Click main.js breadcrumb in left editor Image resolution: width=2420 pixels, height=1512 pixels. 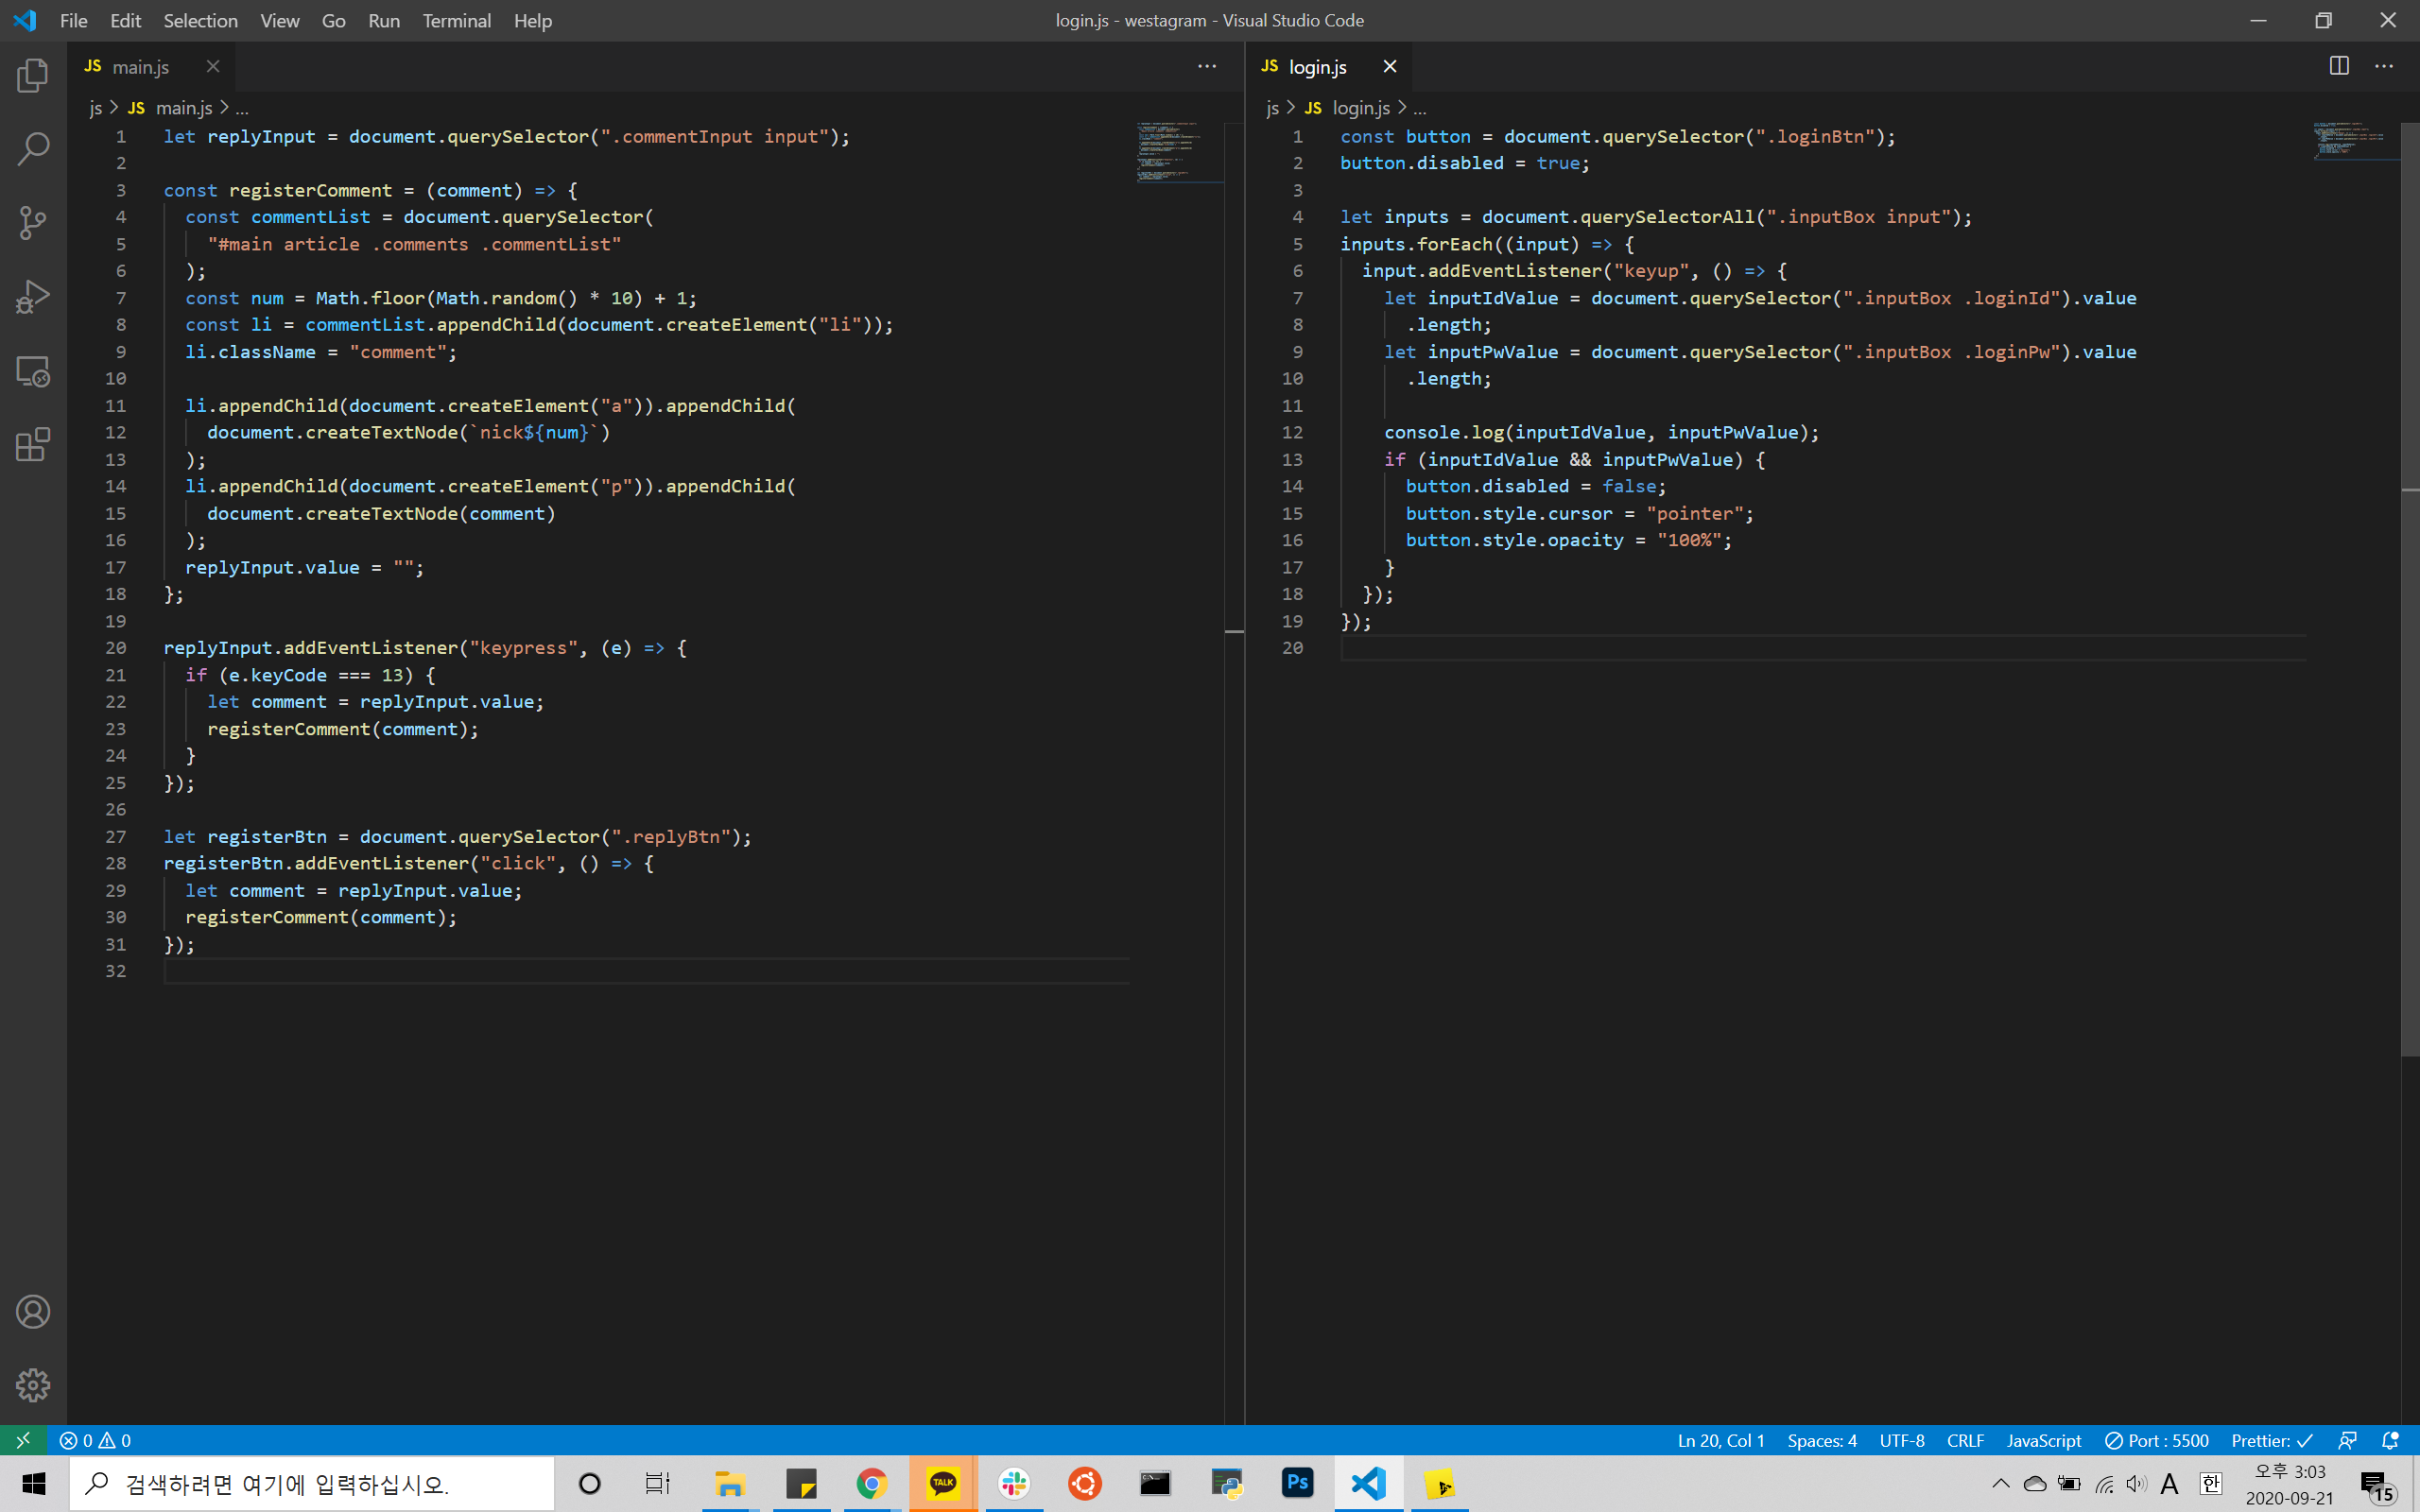pos(171,108)
